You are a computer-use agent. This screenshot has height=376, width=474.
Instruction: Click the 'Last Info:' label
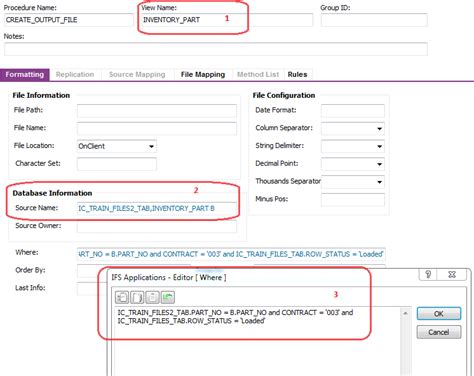30,288
